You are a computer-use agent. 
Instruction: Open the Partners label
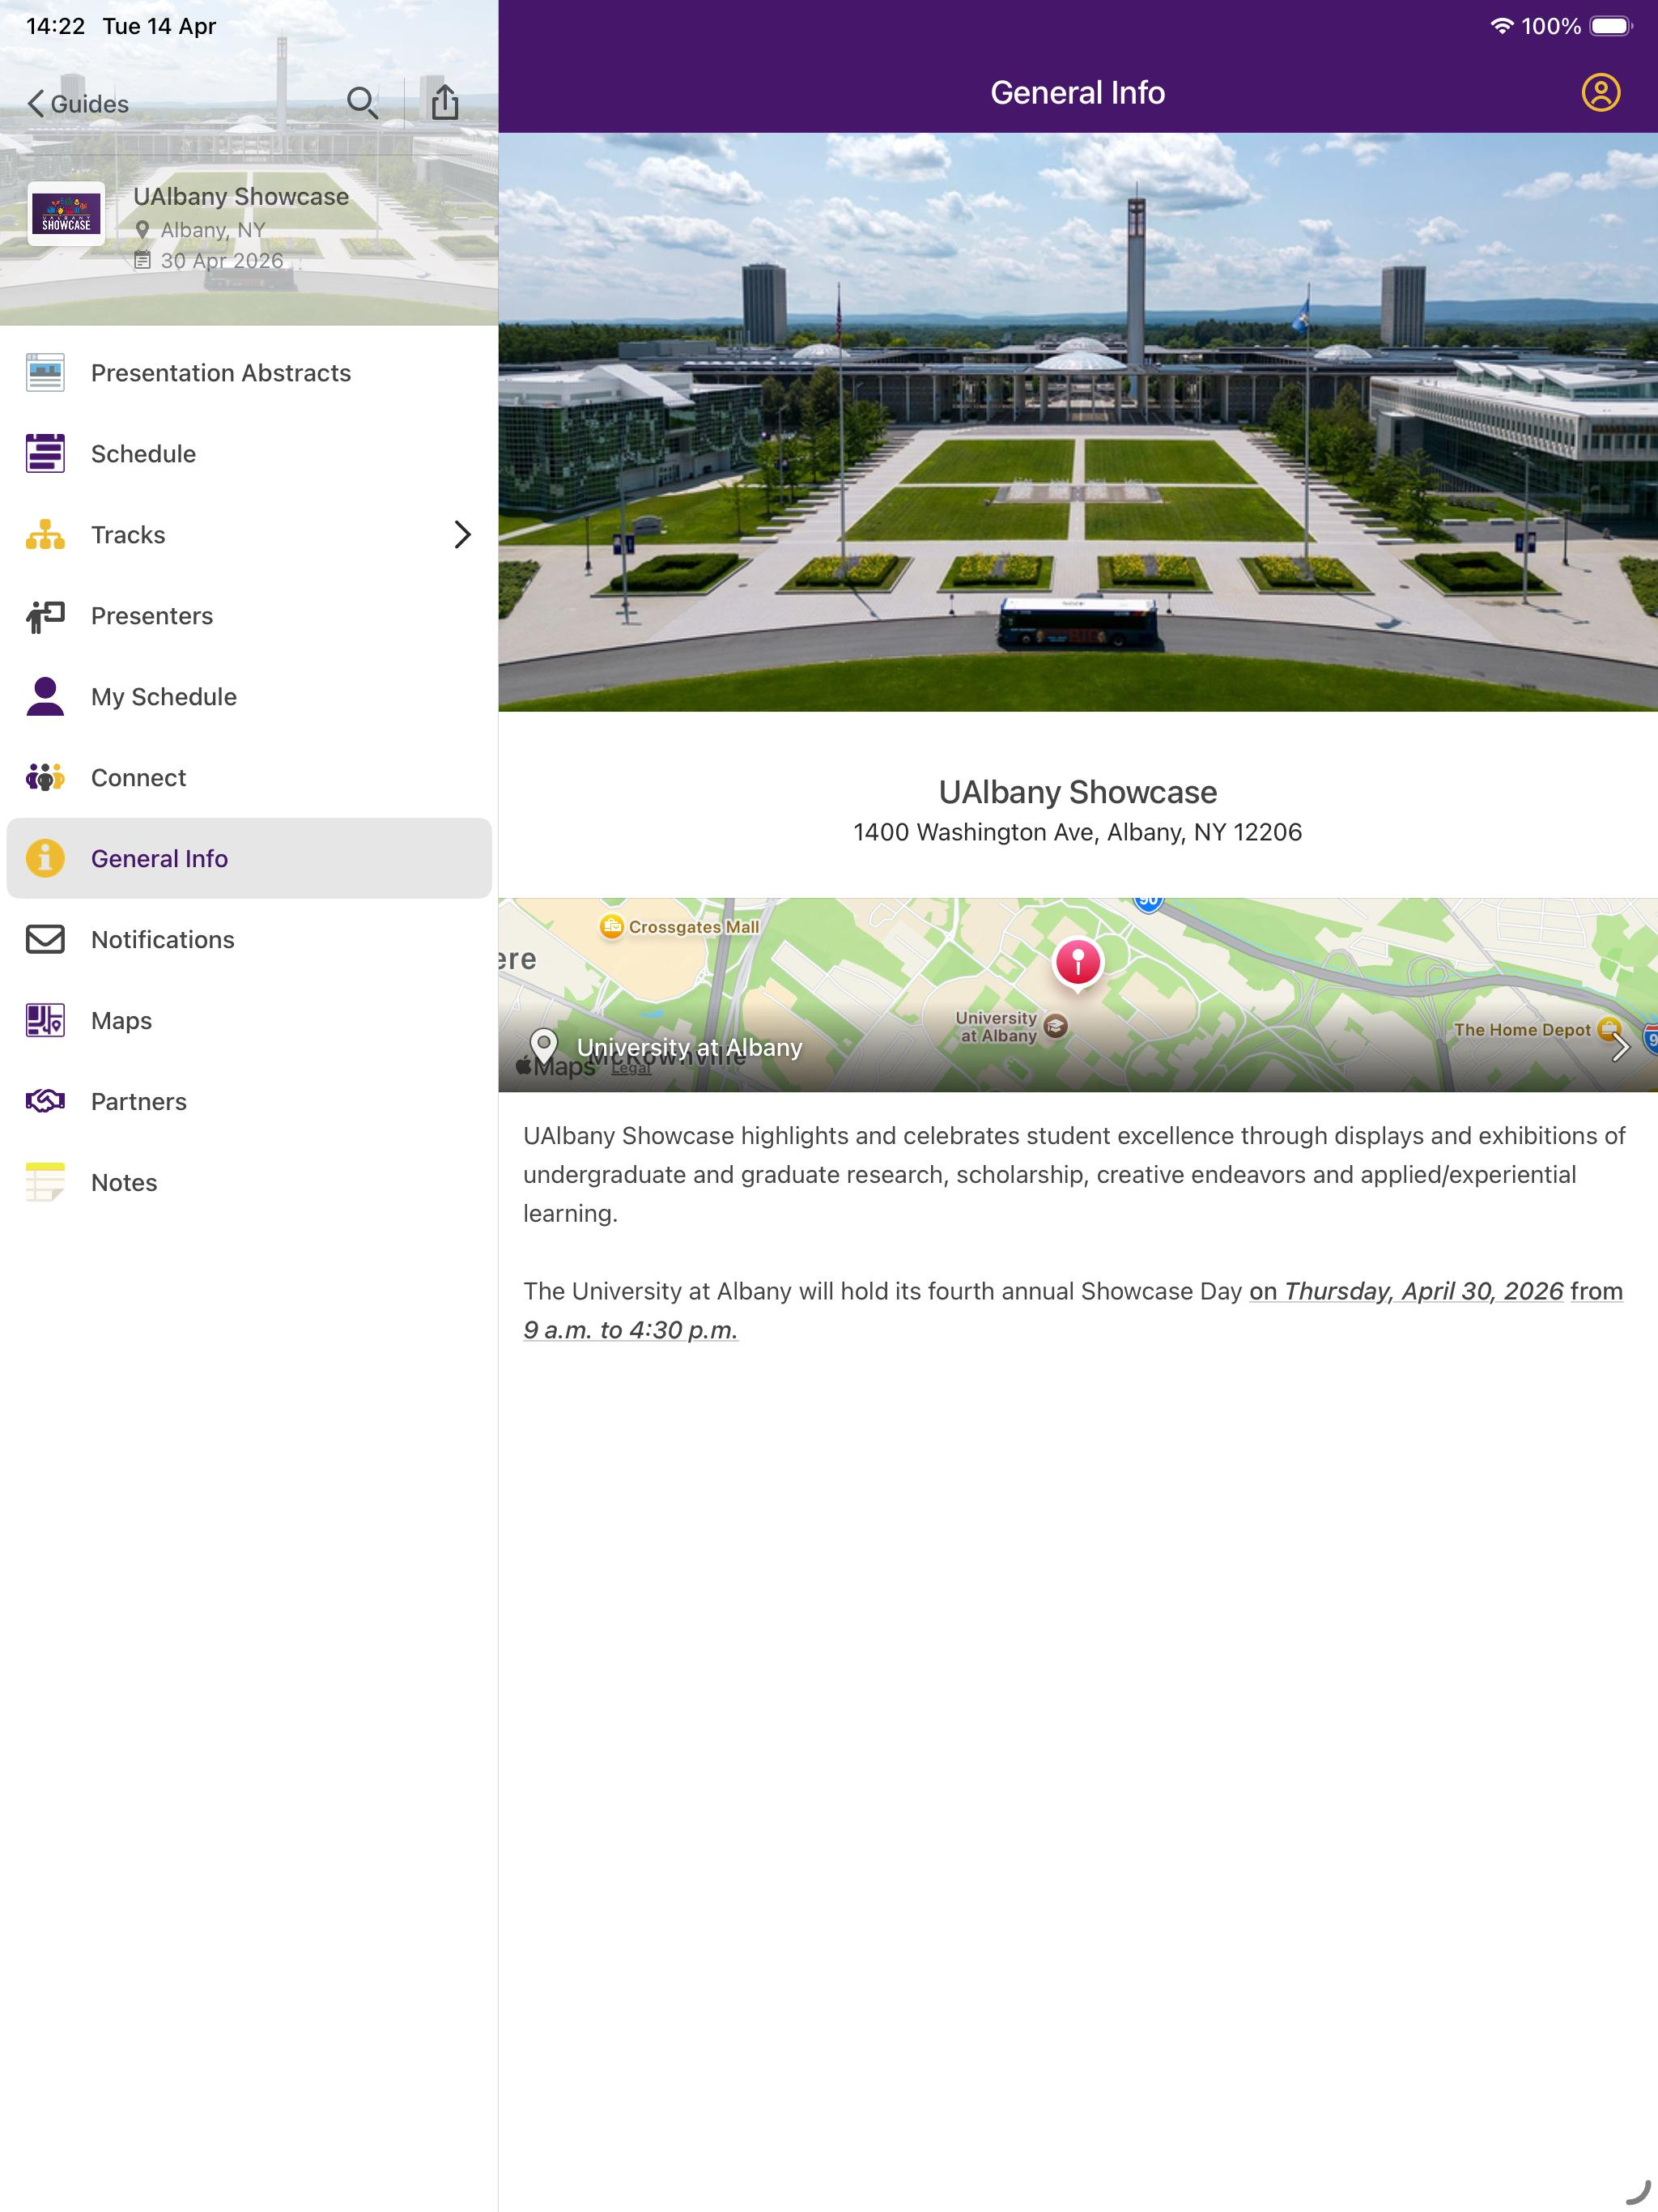139,1102
